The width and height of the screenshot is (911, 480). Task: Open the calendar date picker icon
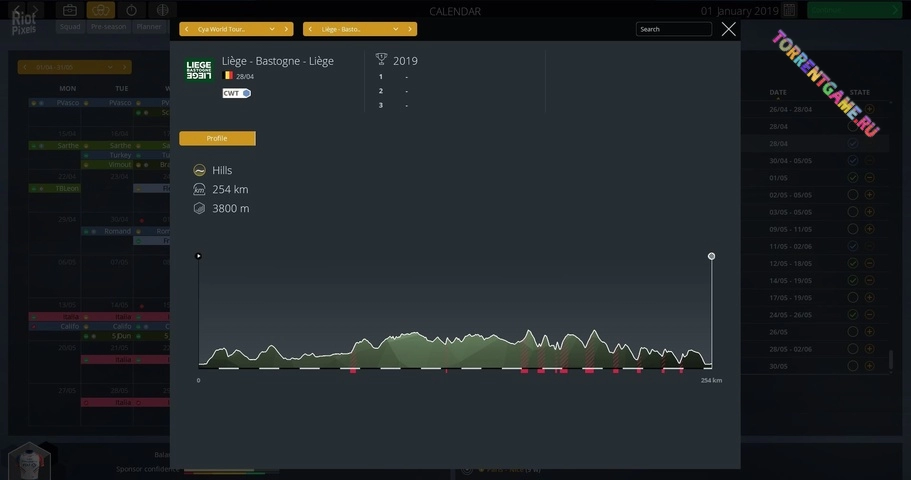click(790, 11)
